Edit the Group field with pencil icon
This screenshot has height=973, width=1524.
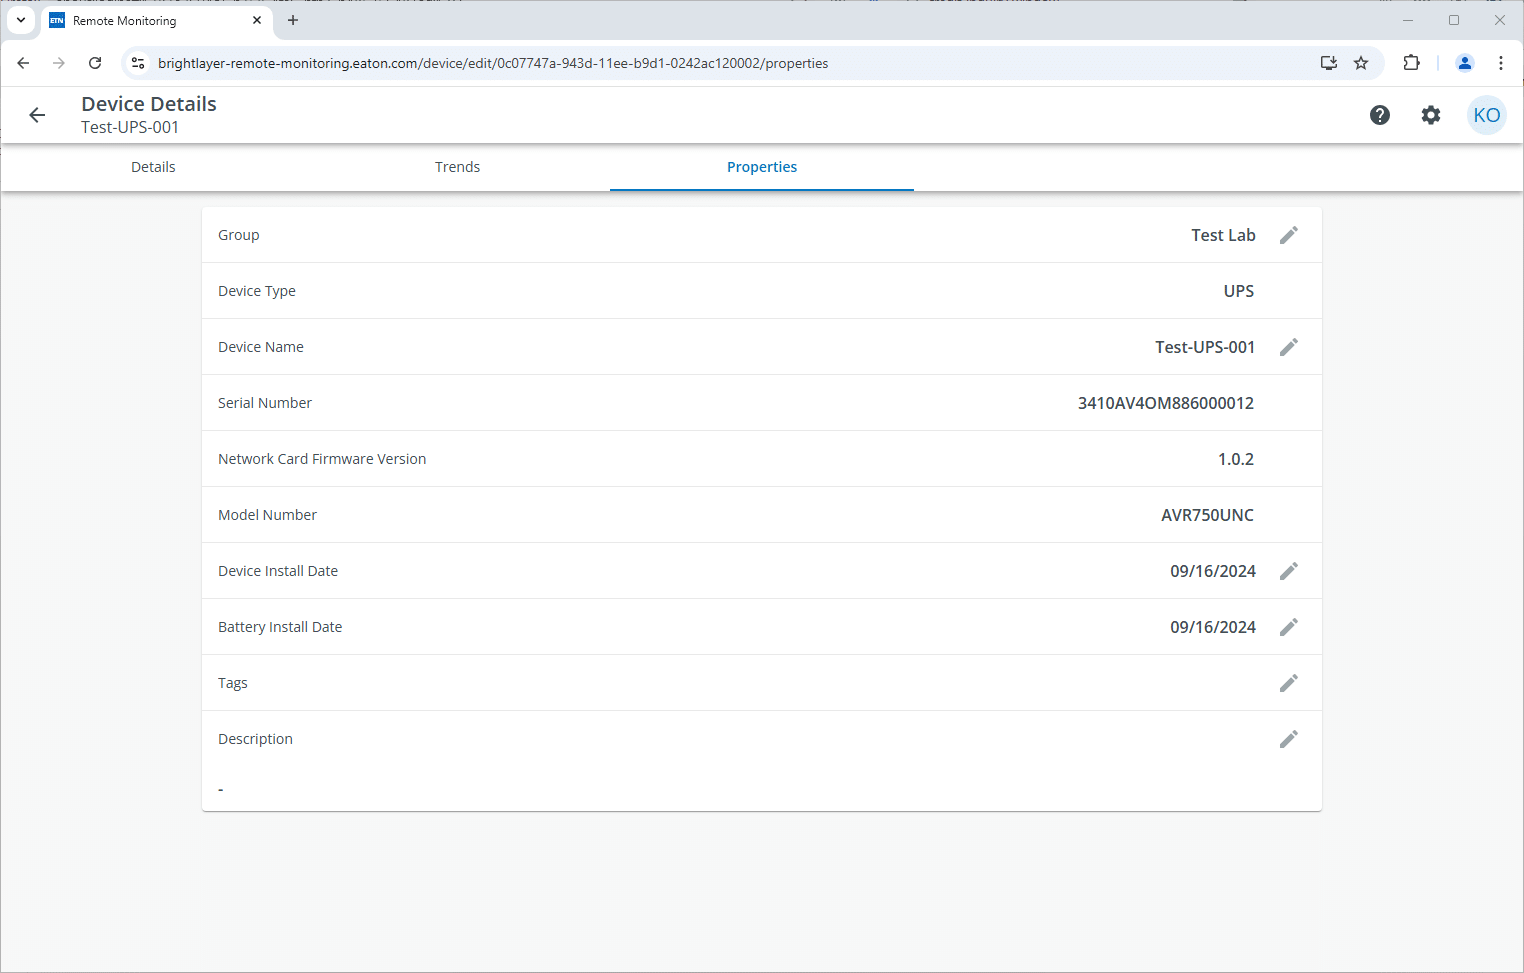1289,235
